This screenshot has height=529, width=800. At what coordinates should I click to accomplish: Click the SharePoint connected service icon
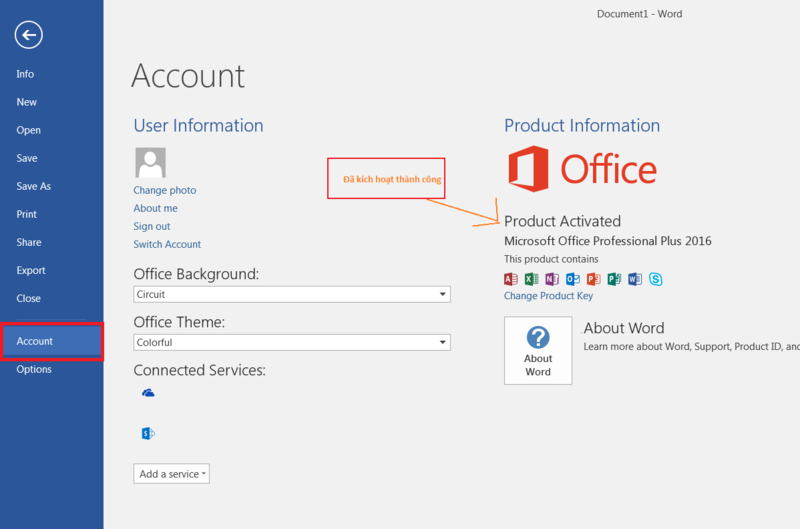[x=148, y=433]
